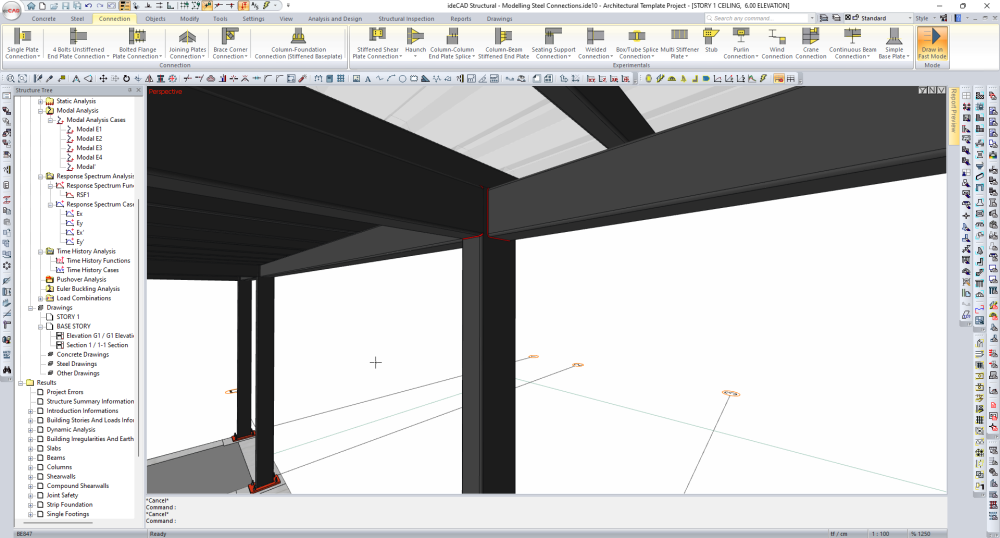Select the Brace Corner Connection tool

click(x=229, y=38)
